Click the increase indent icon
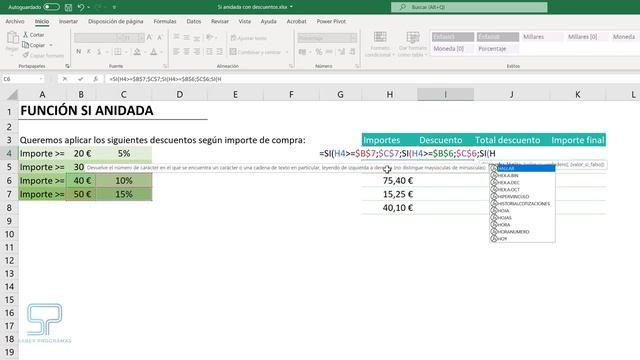This screenshot has width=640, height=360. coord(220,52)
